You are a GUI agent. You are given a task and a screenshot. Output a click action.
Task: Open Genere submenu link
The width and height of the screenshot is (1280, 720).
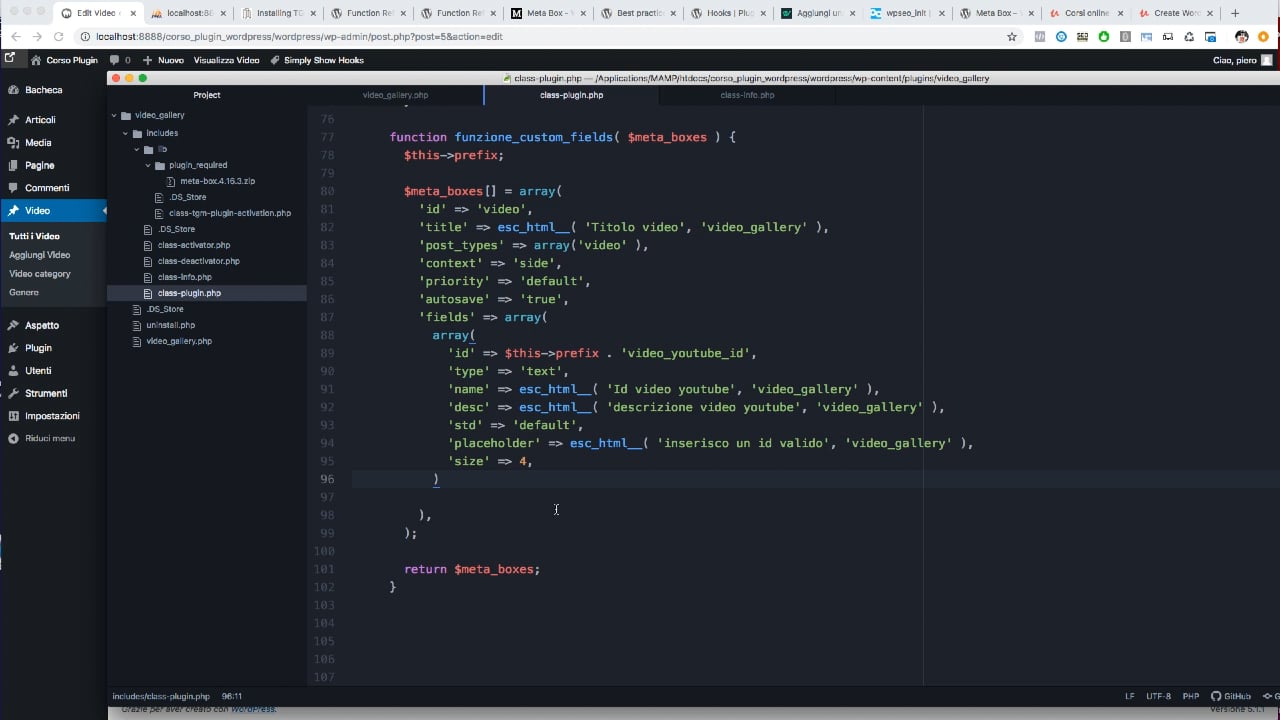24,292
